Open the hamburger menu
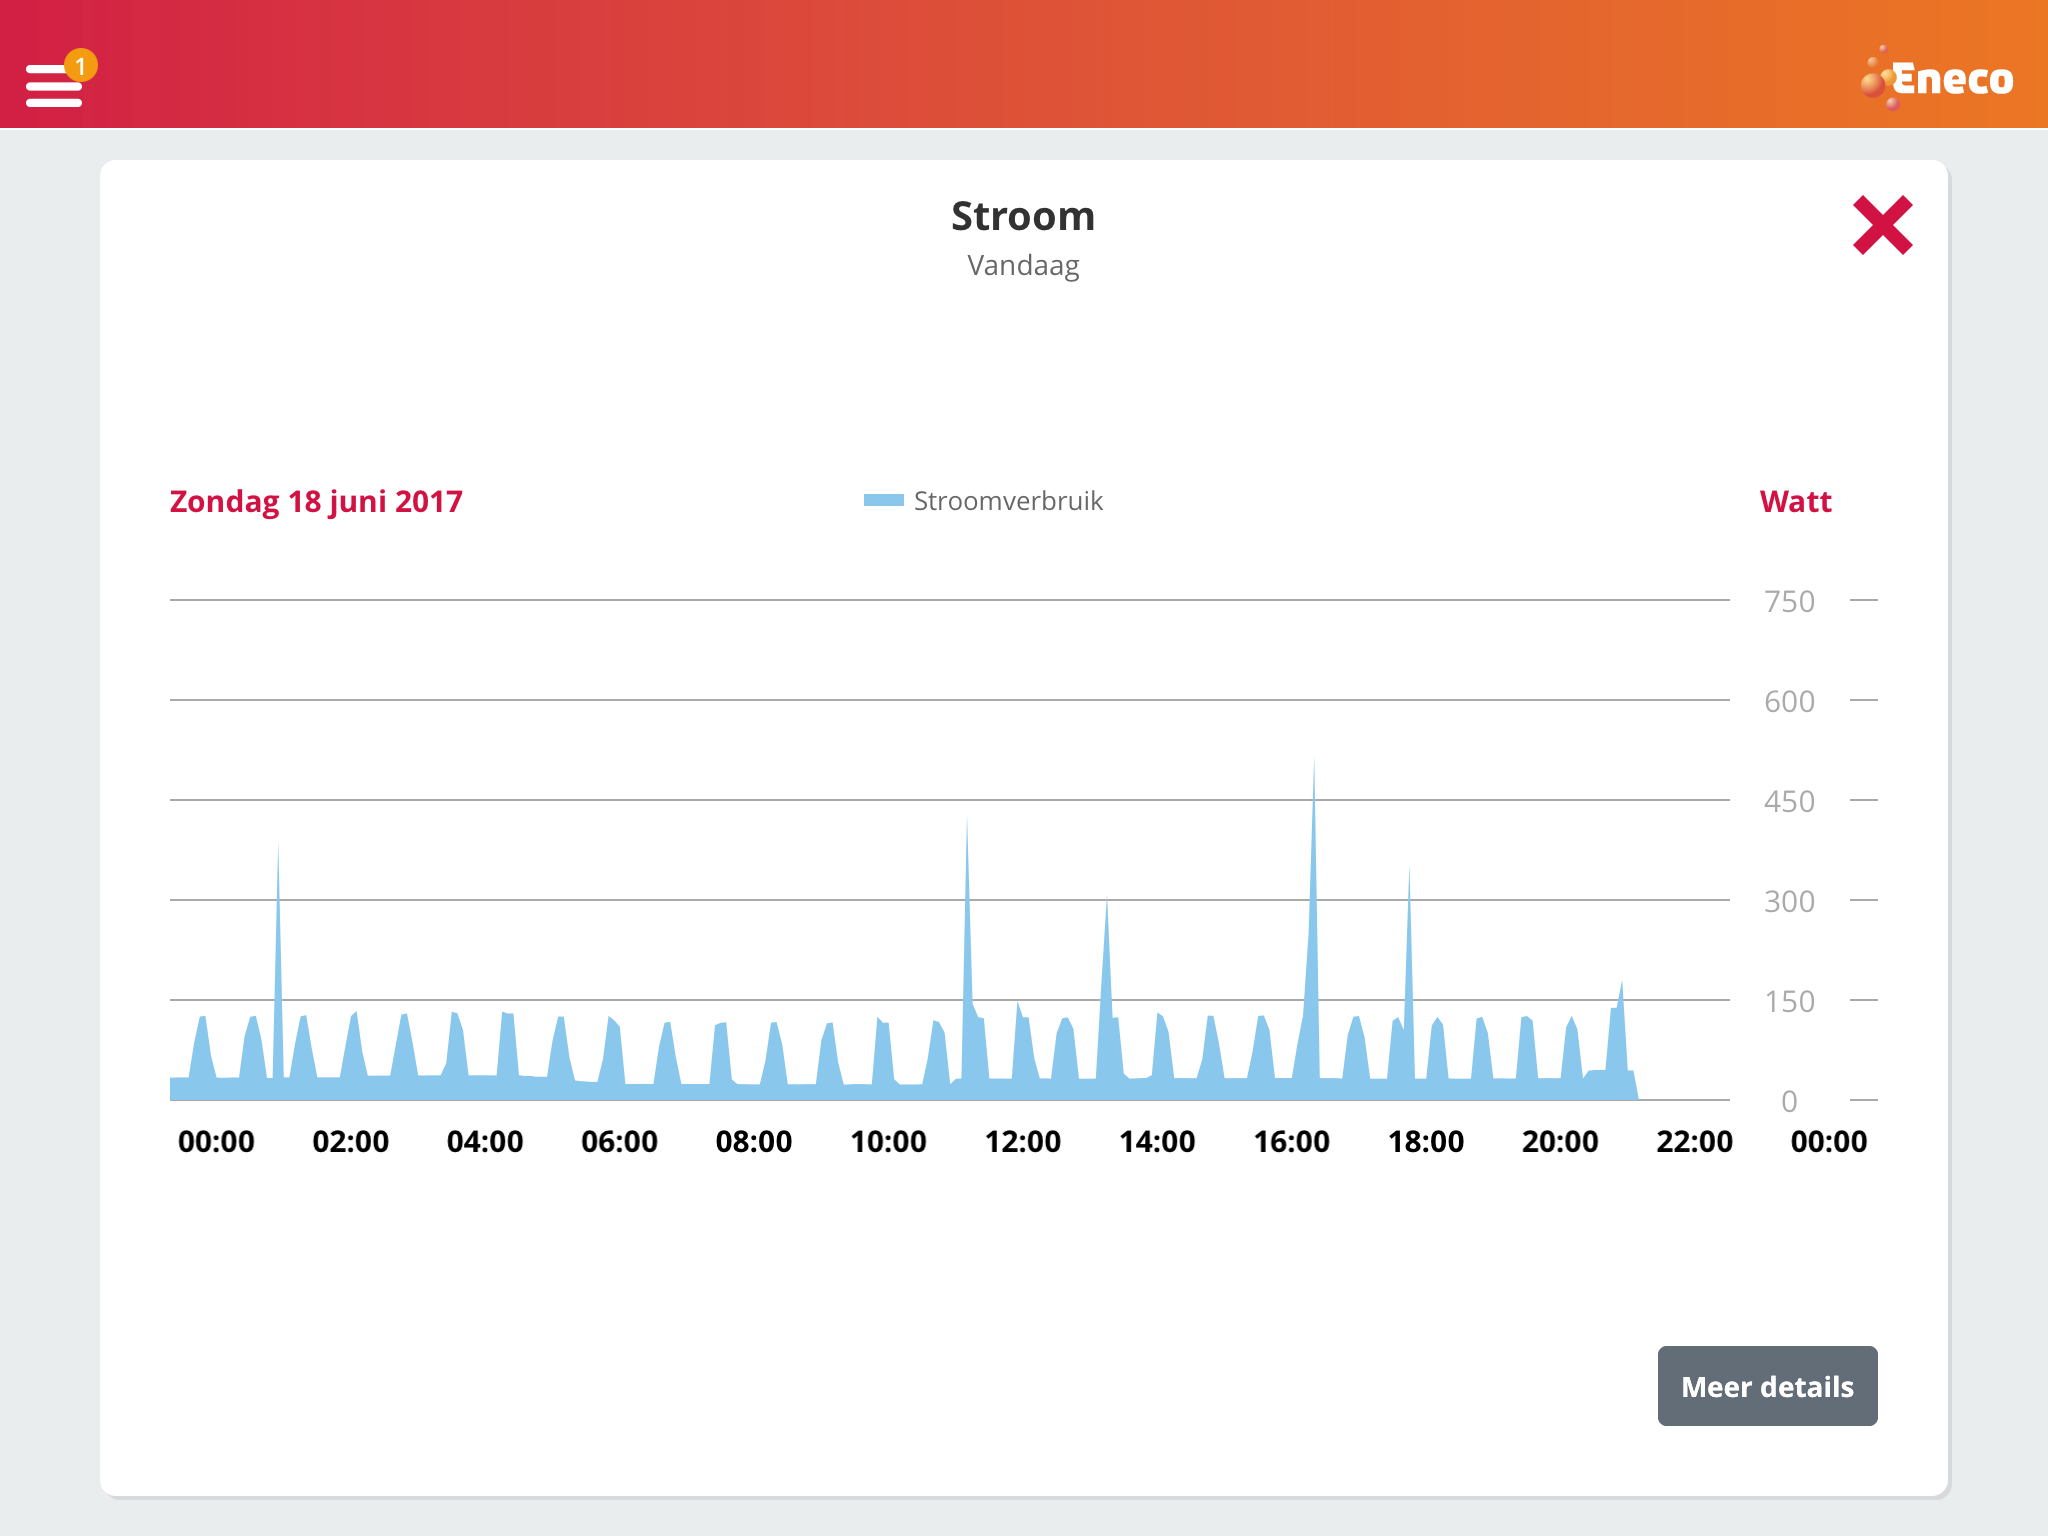 53,86
